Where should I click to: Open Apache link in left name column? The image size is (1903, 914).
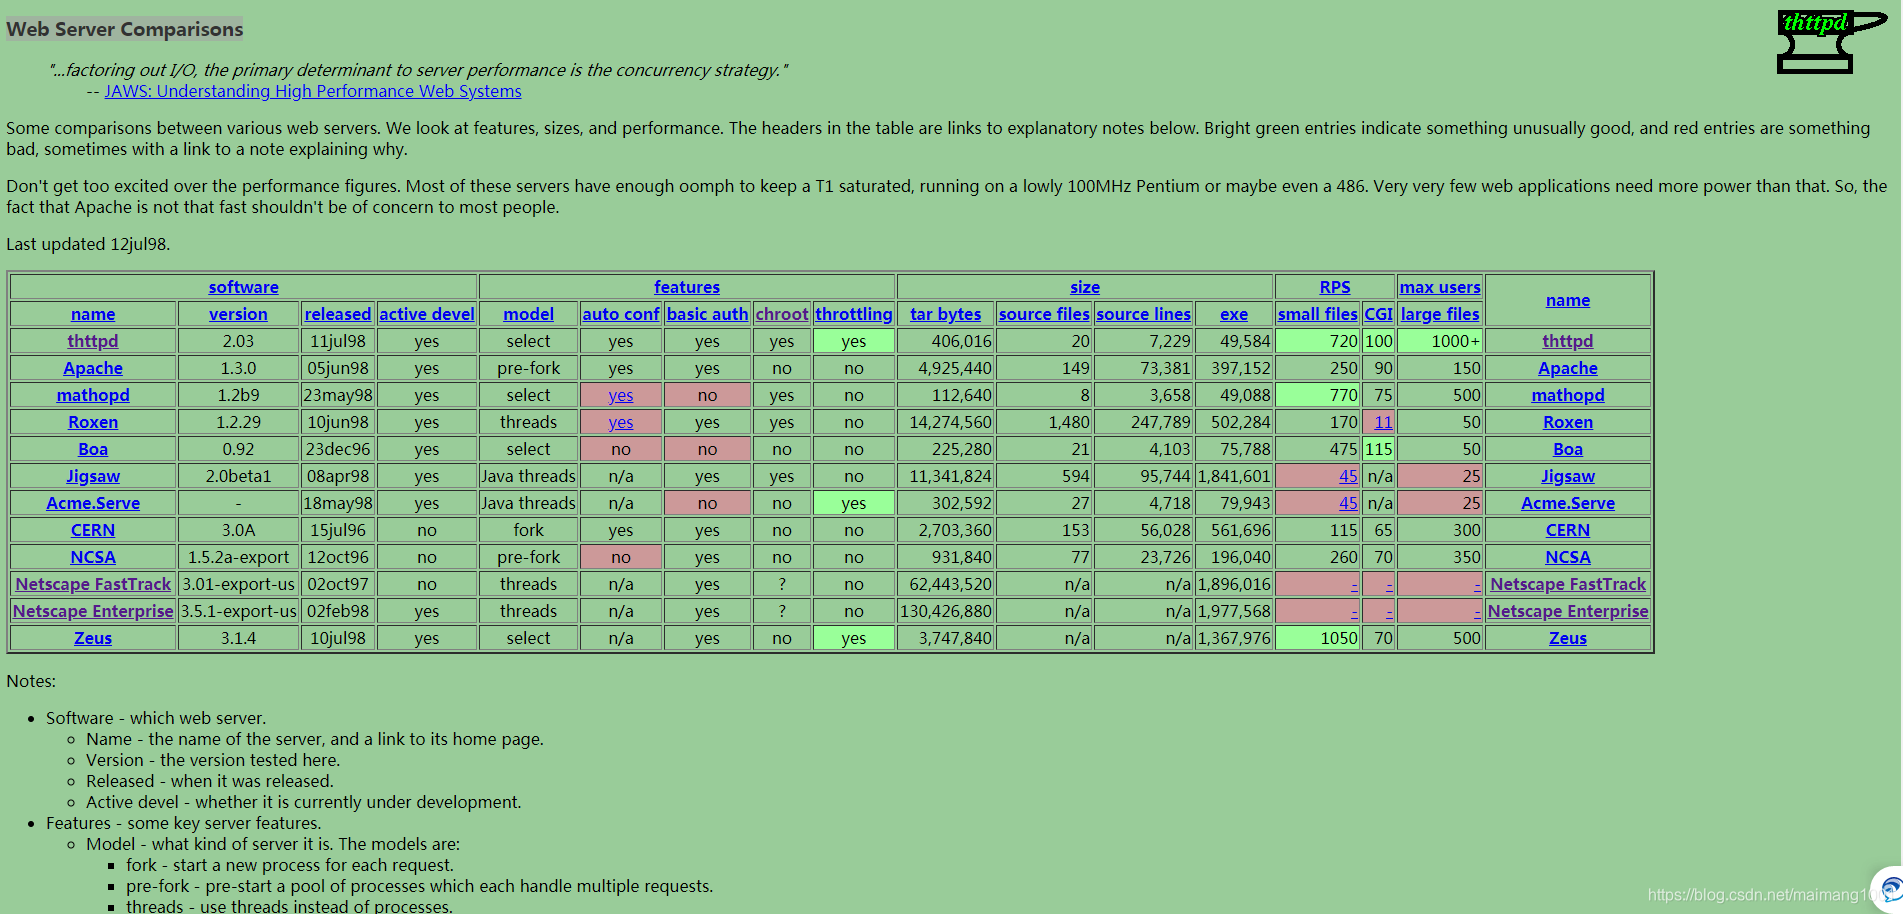(x=93, y=368)
